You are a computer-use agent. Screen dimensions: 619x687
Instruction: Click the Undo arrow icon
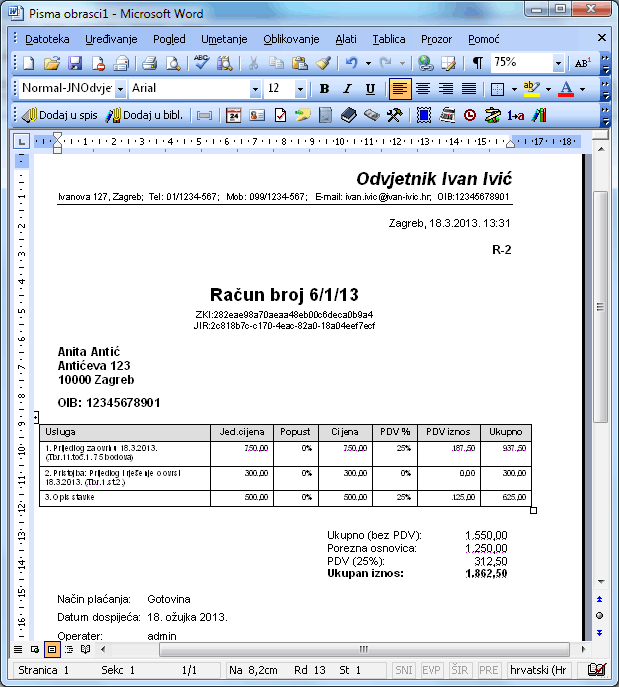pyautogui.click(x=351, y=63)
